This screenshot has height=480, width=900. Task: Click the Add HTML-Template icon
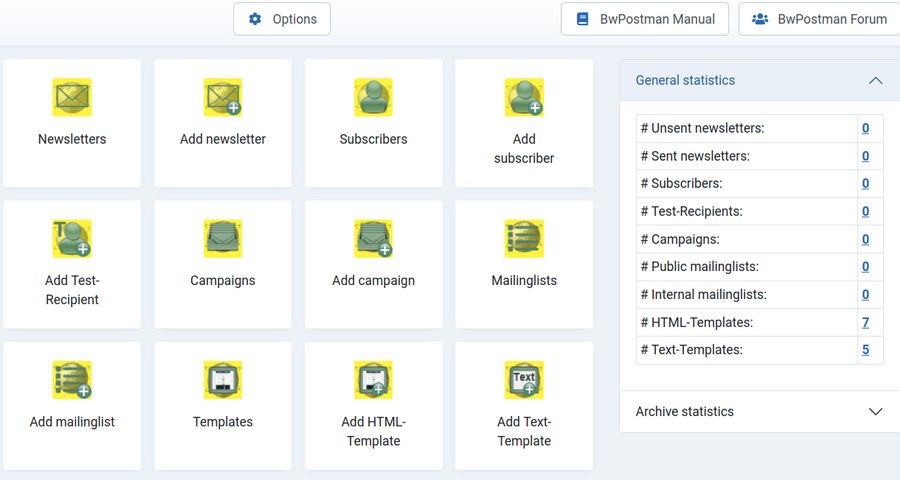(373, 380)
